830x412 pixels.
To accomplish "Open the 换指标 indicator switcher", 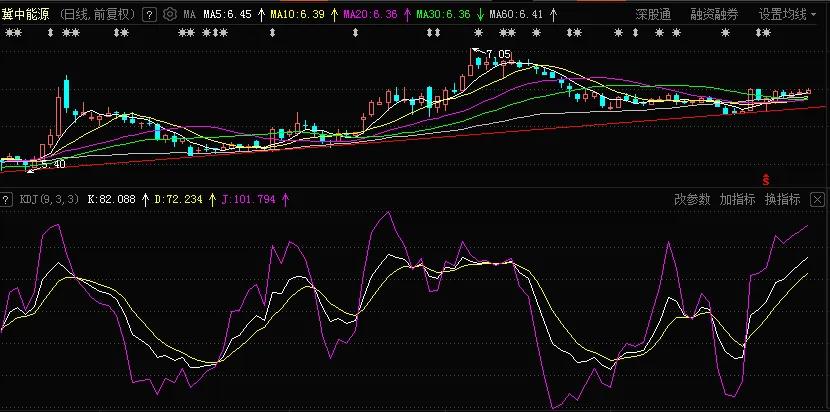I will coord(782,199).
